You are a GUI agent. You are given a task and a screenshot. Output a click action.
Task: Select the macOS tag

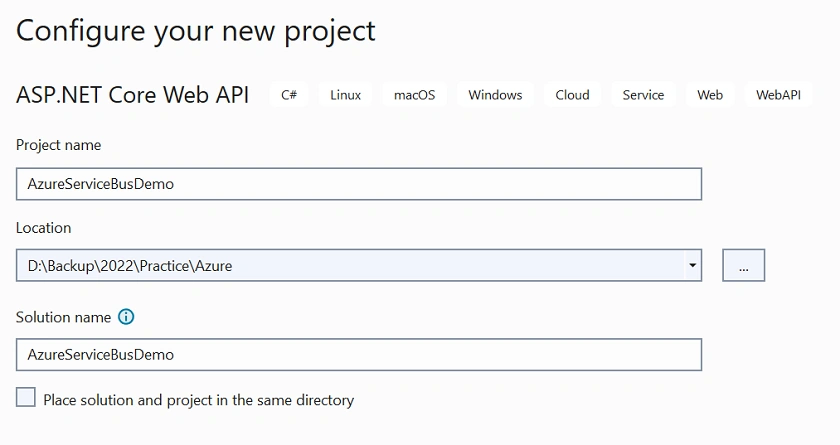(415, 95)
